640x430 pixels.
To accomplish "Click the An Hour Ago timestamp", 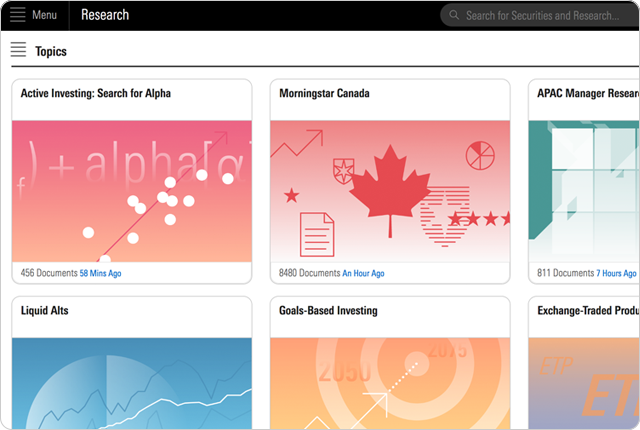I will [363, 273].
